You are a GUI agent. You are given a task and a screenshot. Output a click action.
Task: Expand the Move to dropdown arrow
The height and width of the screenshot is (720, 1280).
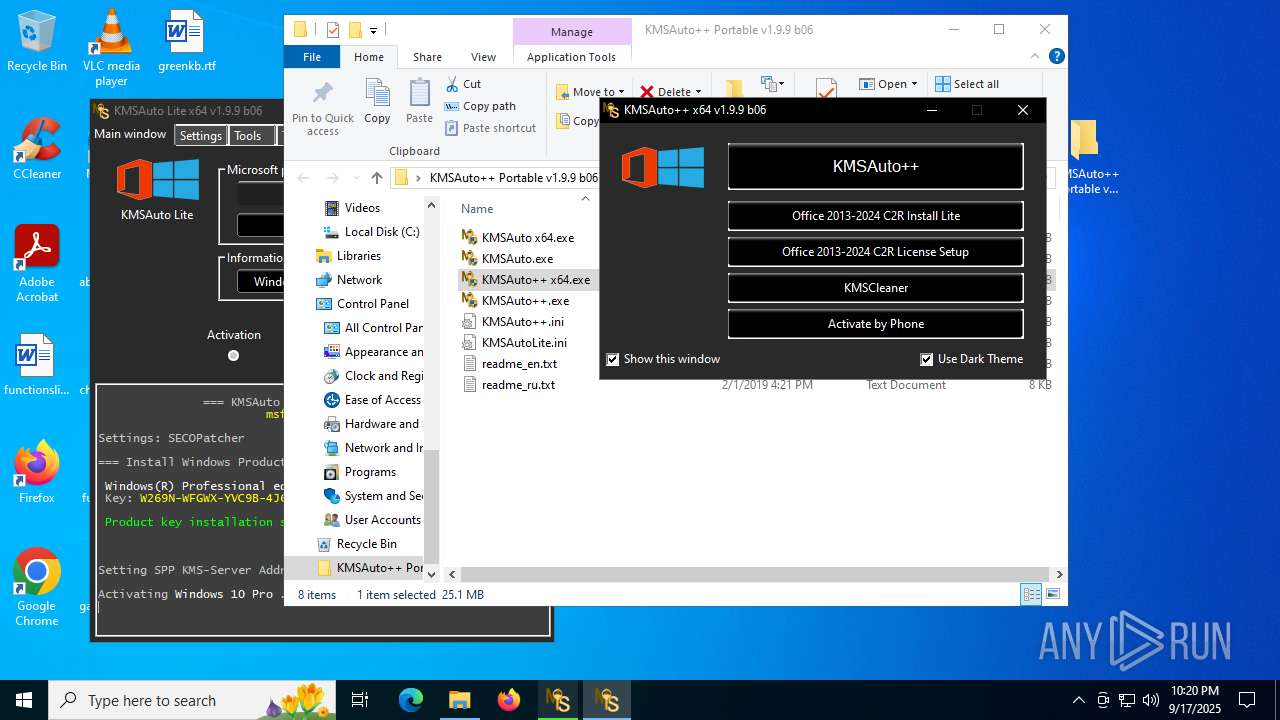622,92
